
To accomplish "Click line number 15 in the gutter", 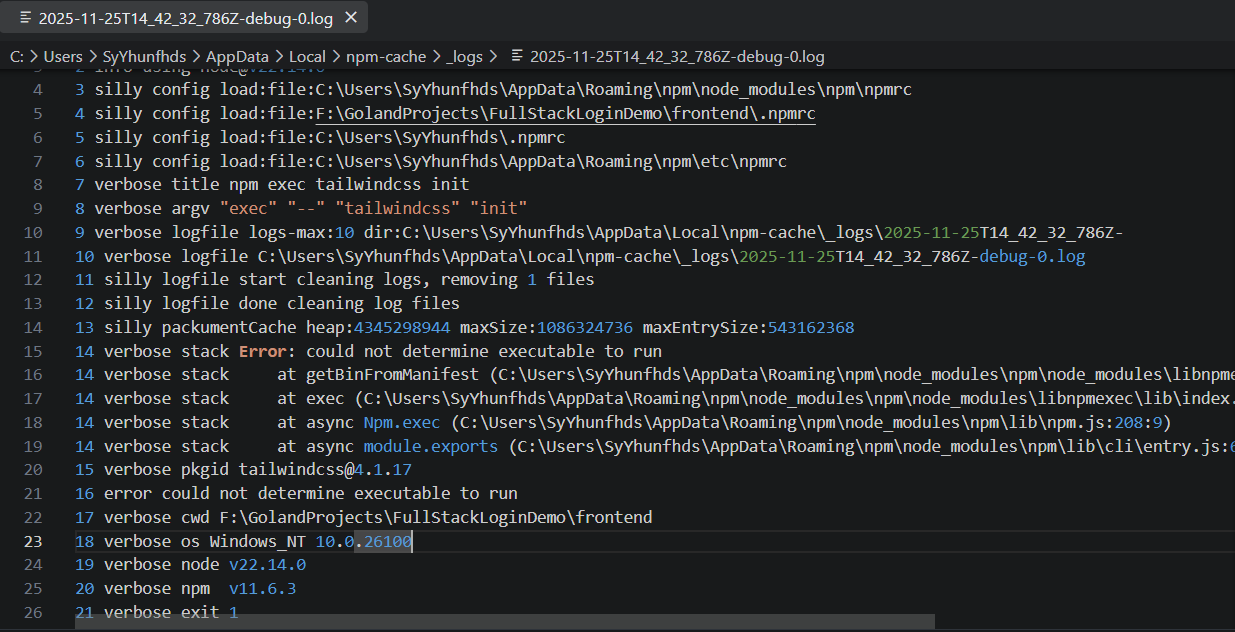I will [x=32, y=351].
